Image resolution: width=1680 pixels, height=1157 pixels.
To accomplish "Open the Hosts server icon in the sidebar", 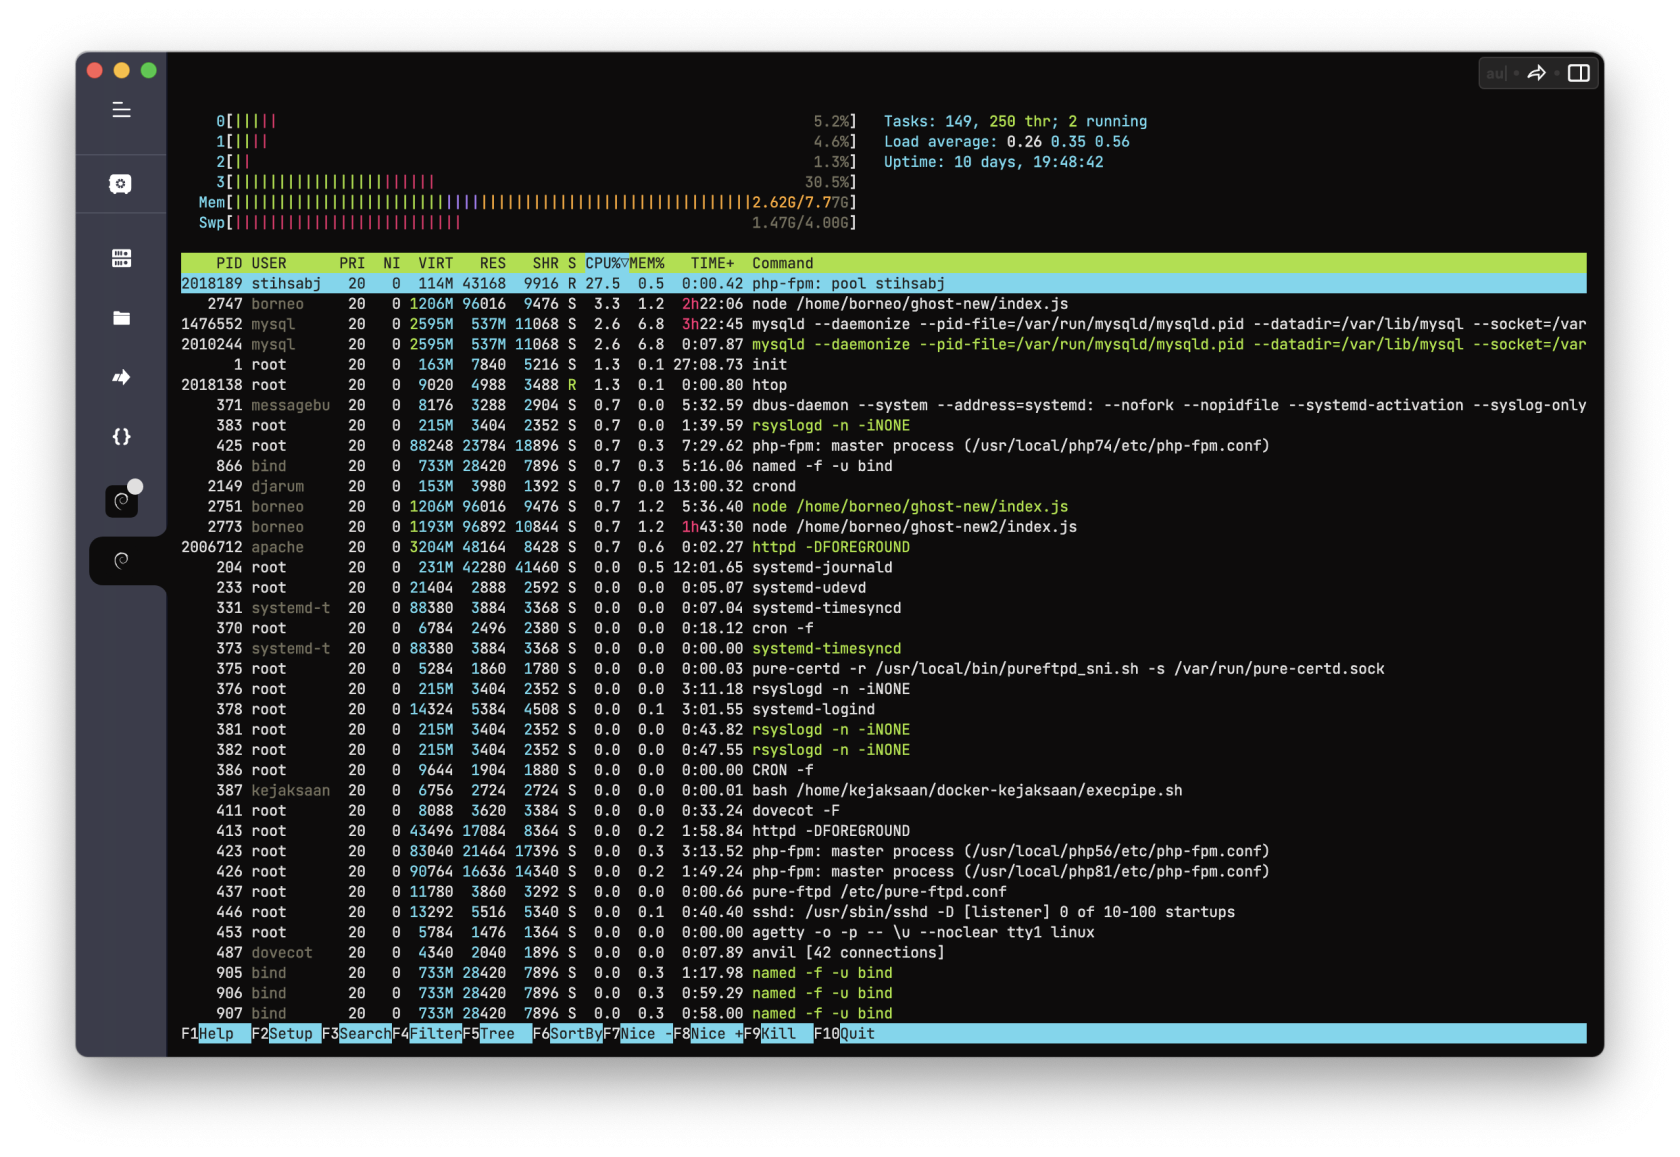I will pos(121,258).
